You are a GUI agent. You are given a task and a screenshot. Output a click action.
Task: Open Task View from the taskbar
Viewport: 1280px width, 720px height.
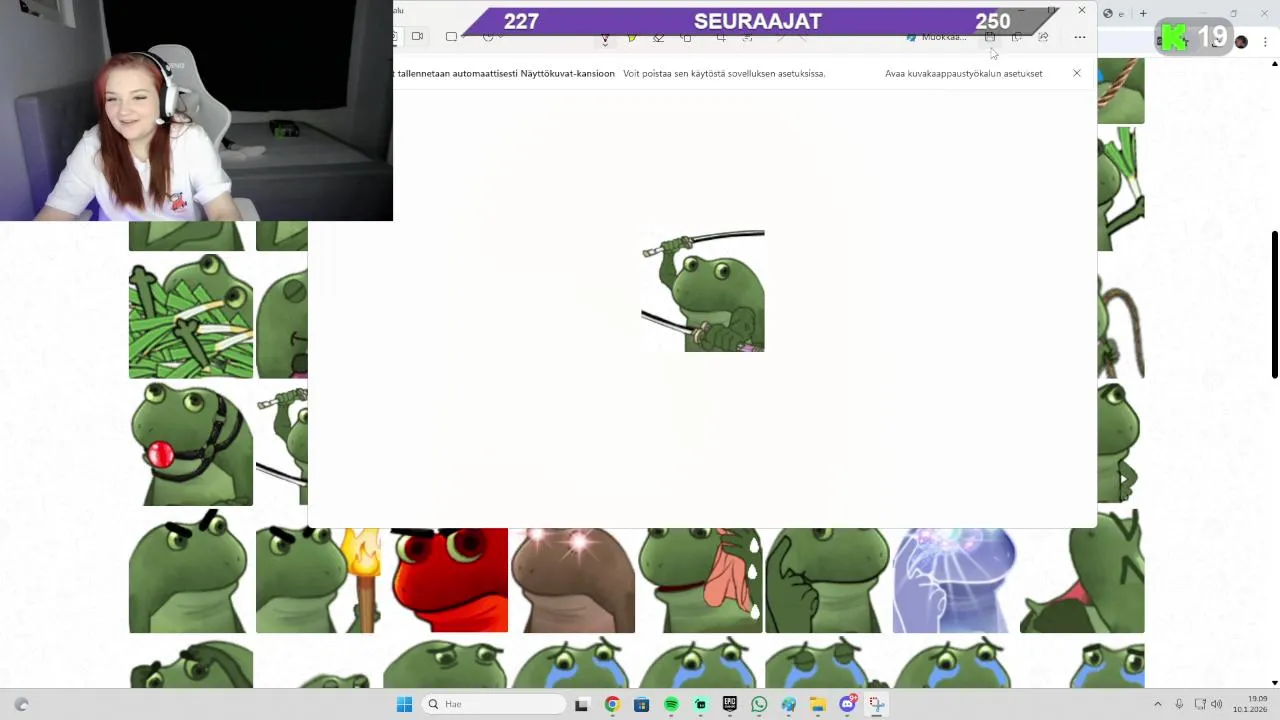coord(581,704)
